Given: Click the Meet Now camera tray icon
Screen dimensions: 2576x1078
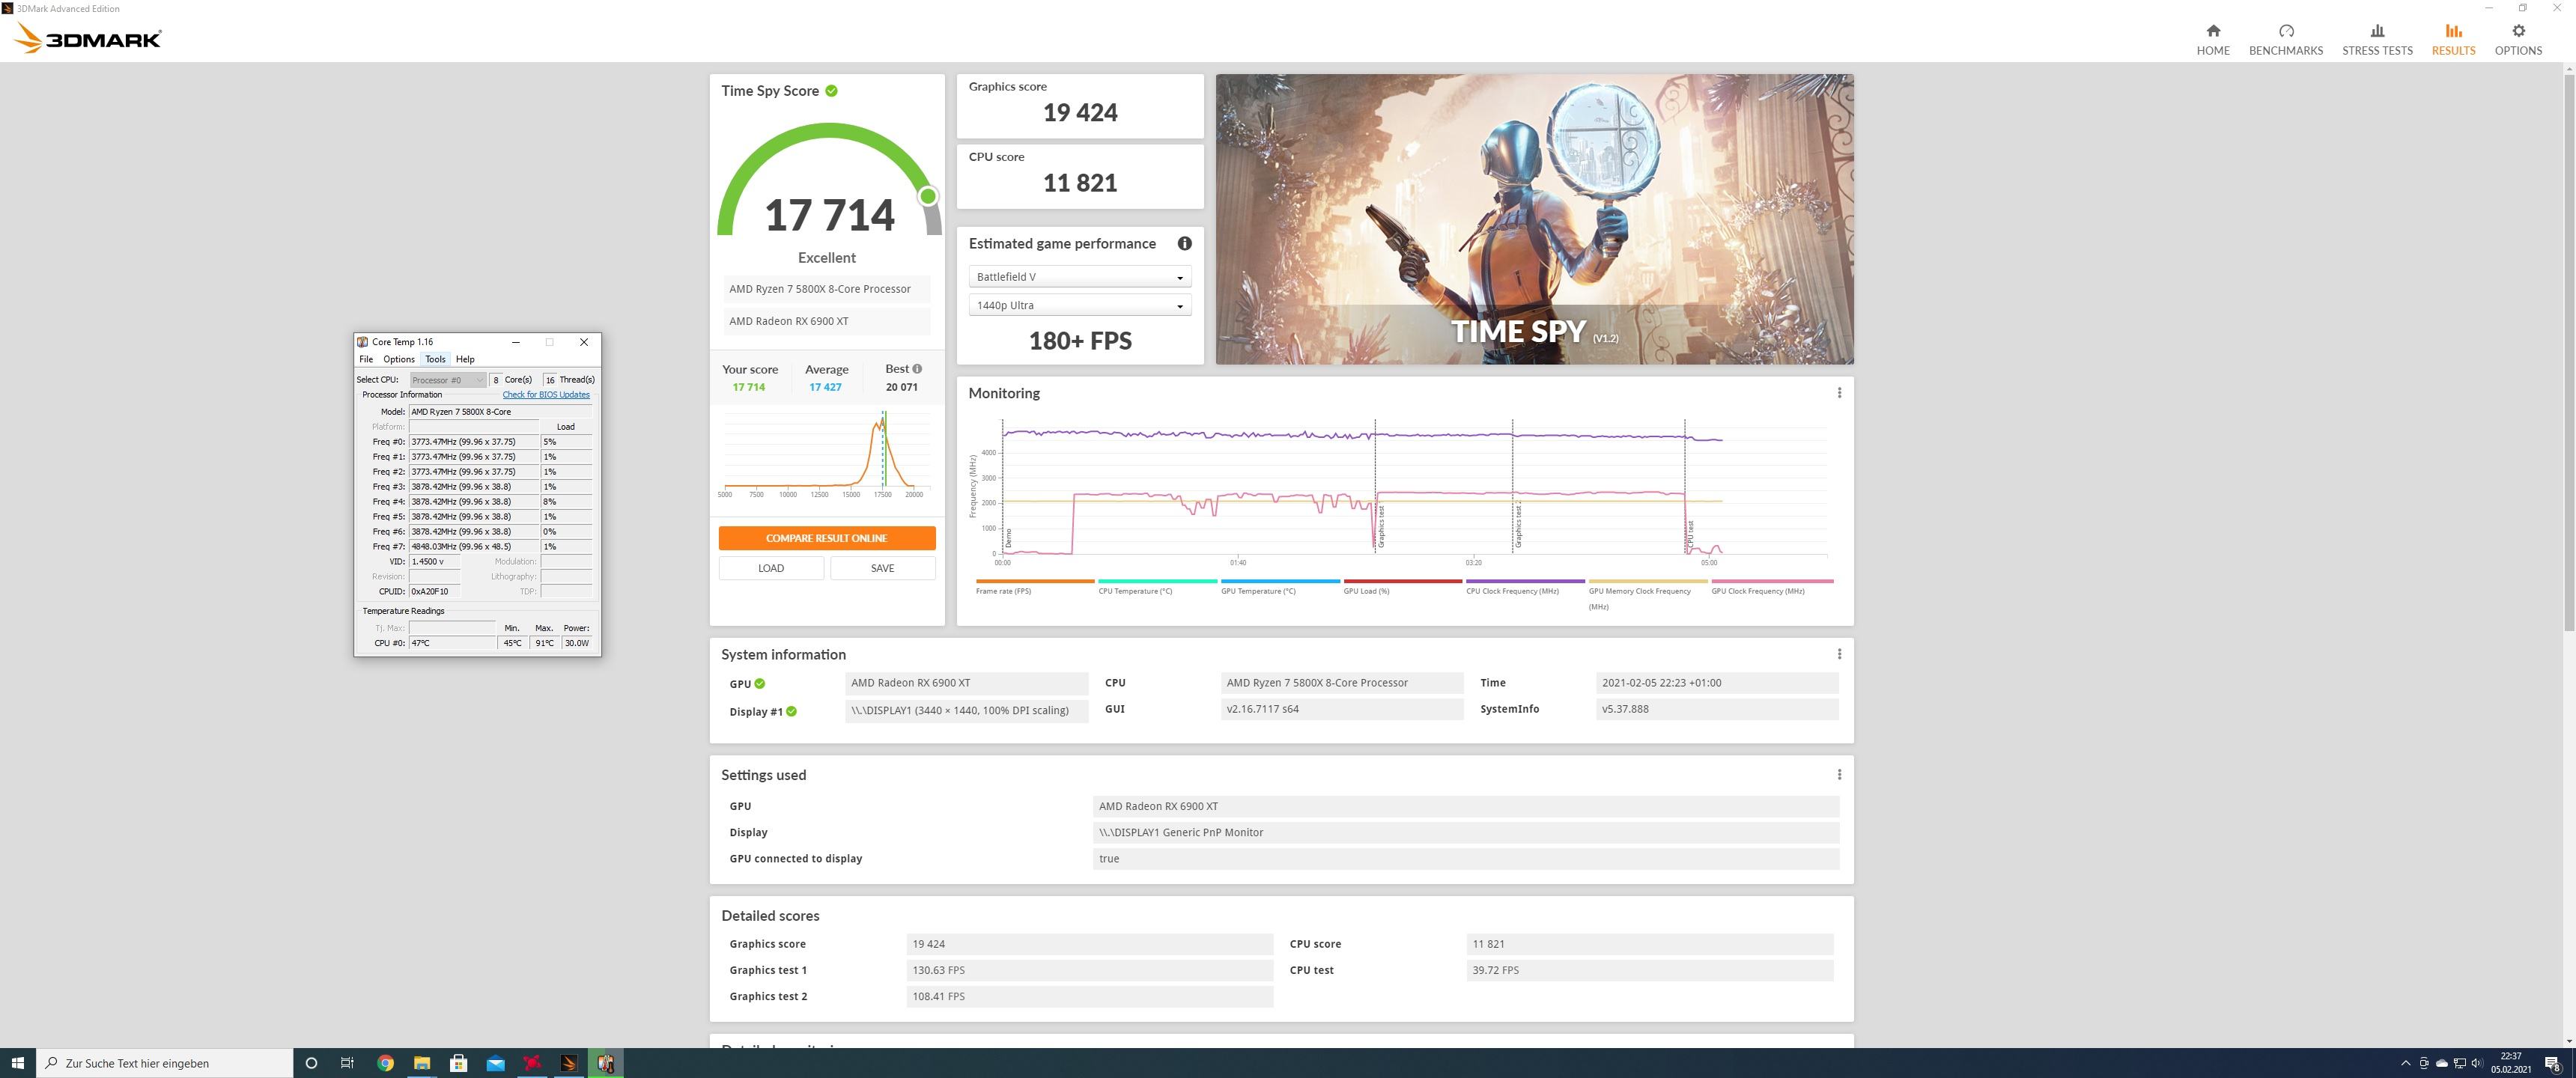Looking at the screenshot, I should (x=2423, y=1063).
